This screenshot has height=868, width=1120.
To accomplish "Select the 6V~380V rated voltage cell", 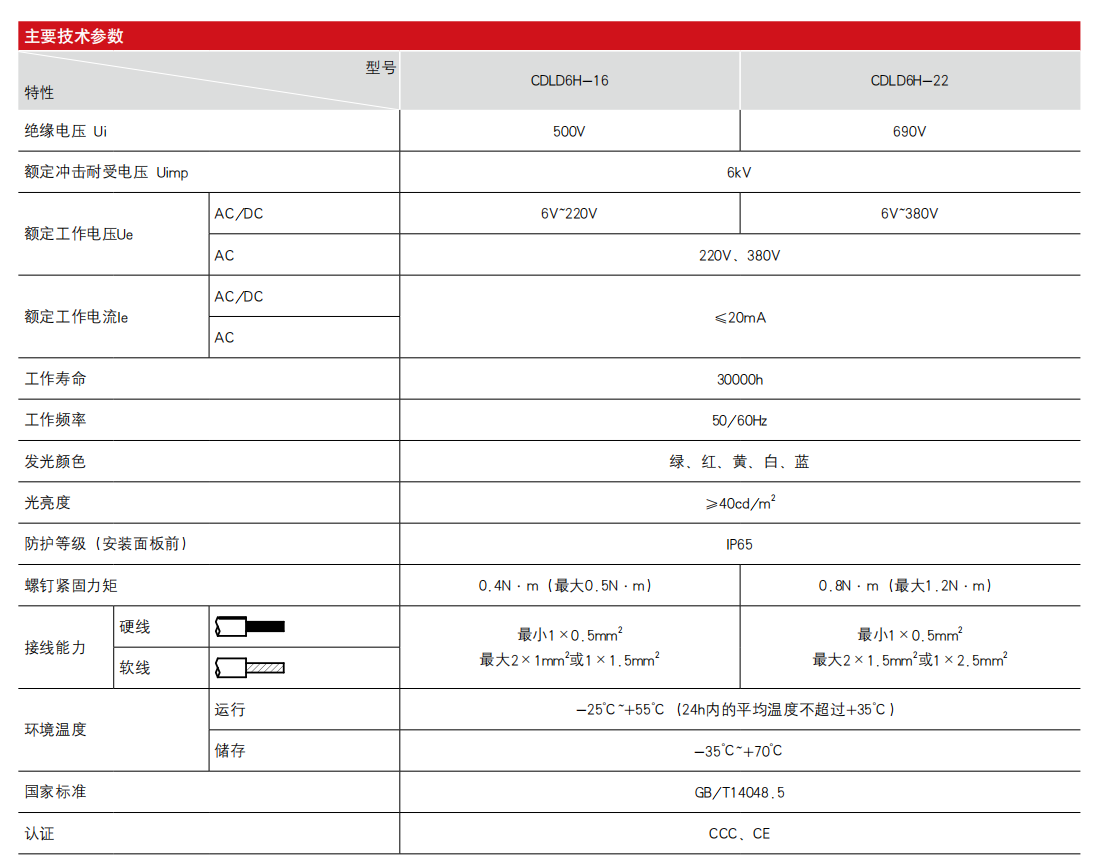I will click(909, 214).
